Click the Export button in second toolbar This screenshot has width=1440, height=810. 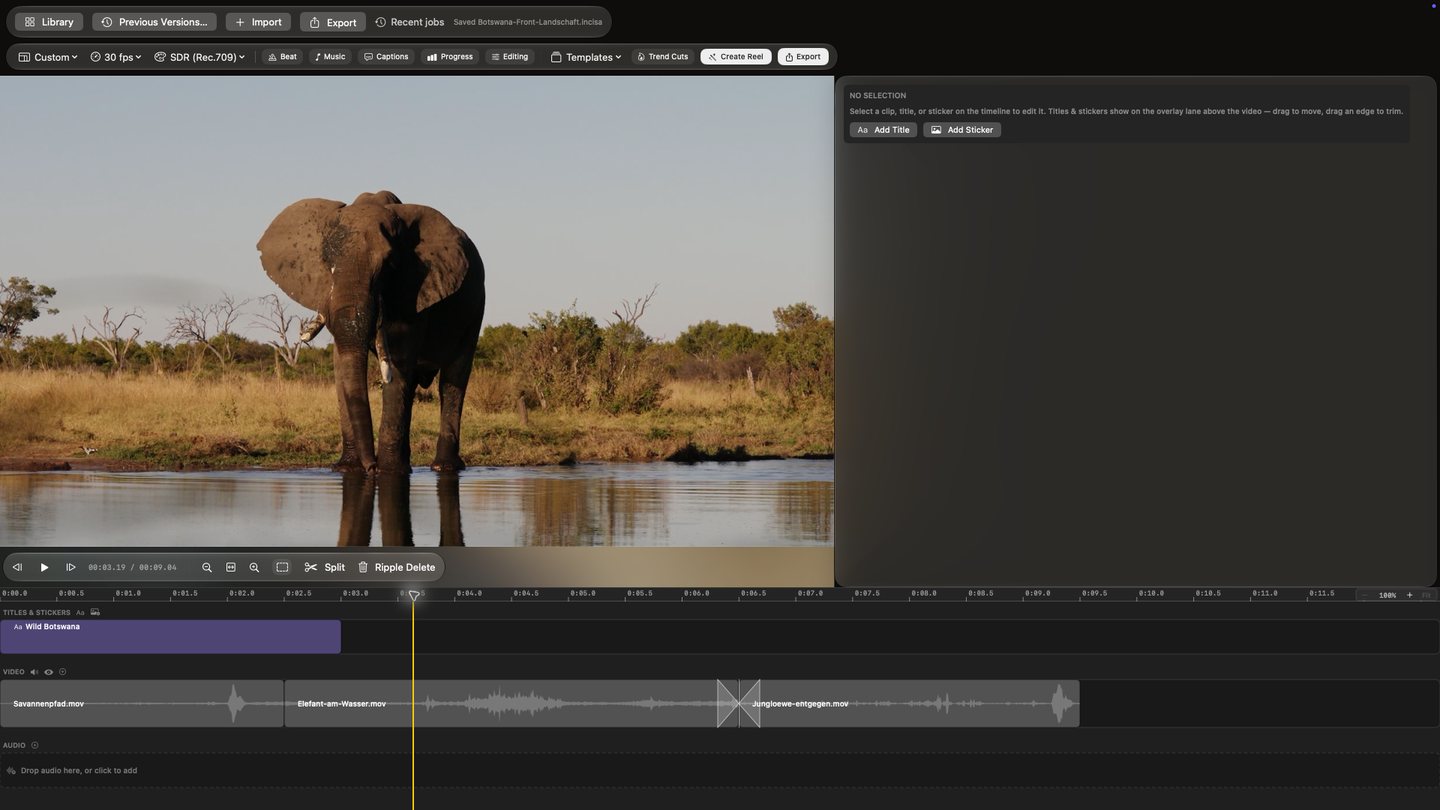point(803,57)
